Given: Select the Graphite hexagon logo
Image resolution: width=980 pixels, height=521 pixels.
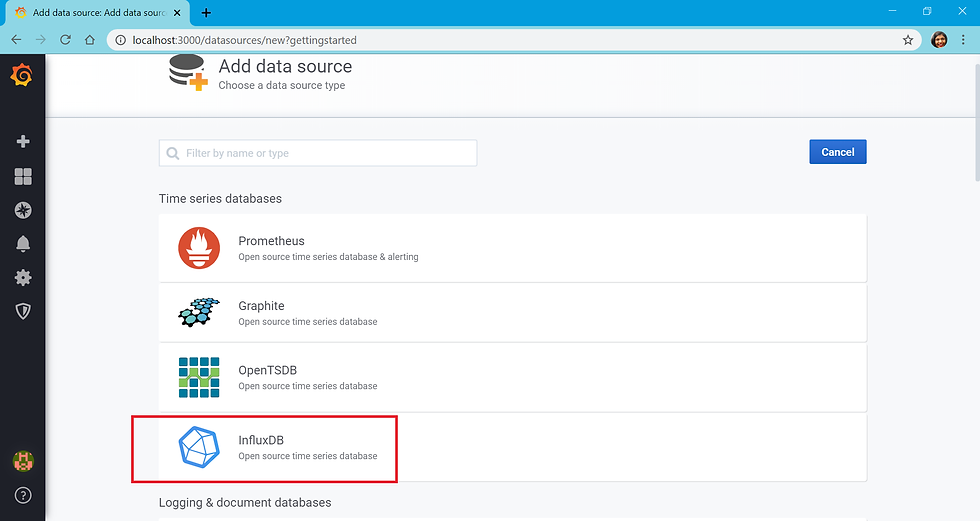Looking at the screenshot, I should click(x=199, y=312).
